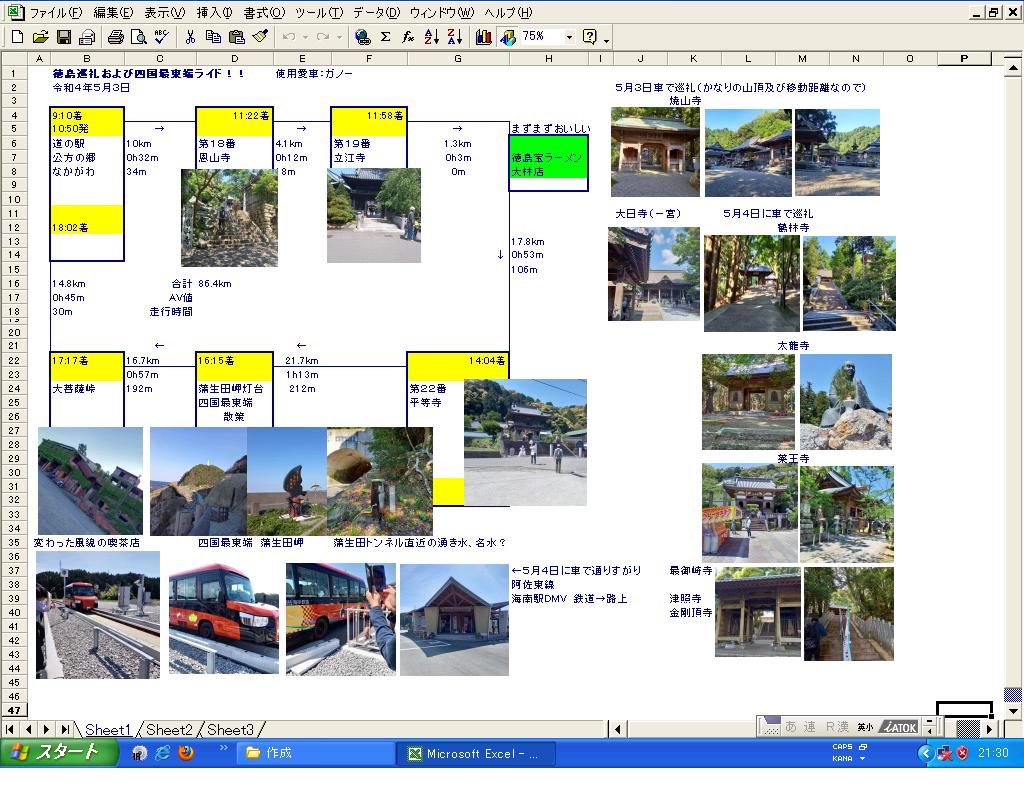1024x800 pixels.
Task: Click the AutoSum sigma icon
Action: 385,37
